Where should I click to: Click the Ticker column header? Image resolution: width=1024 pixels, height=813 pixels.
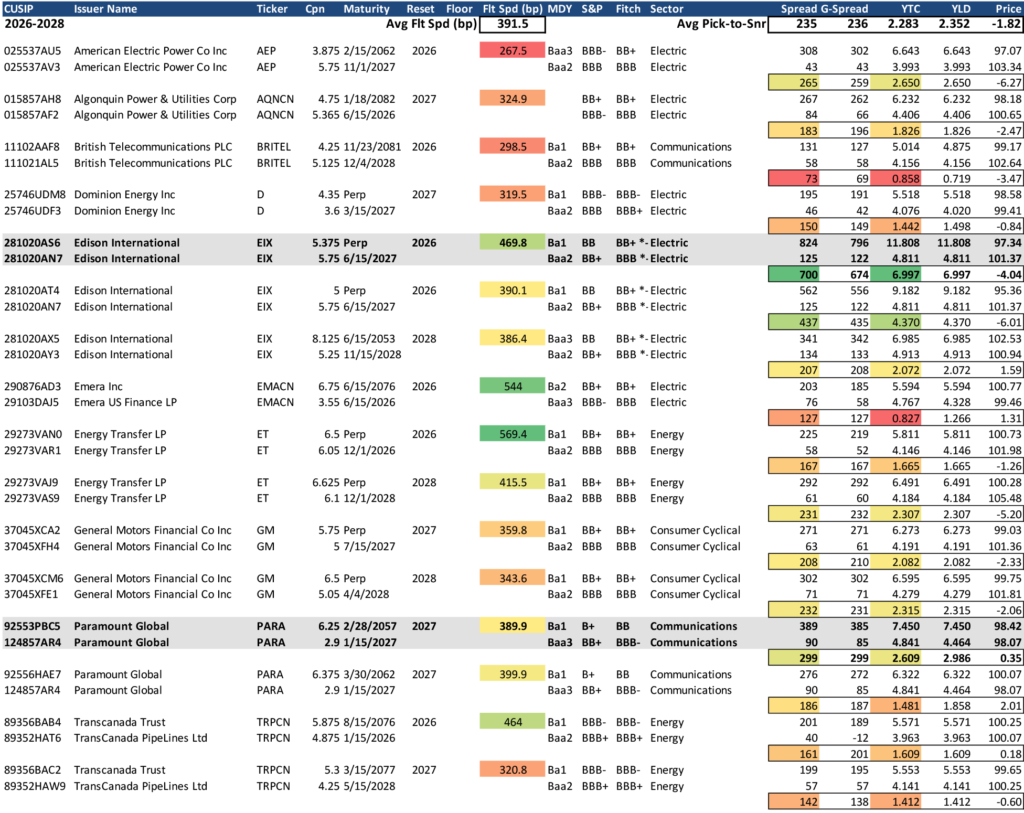coord(272,9)
